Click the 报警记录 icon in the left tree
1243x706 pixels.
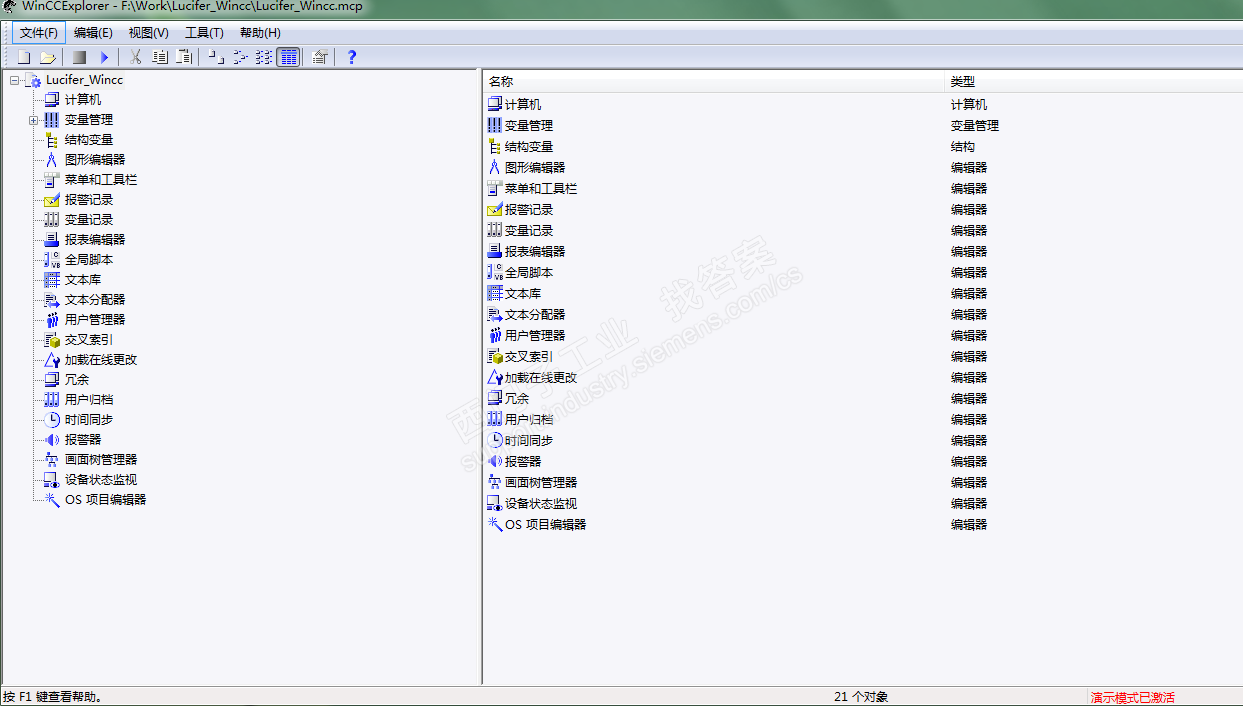pos(52,200)
